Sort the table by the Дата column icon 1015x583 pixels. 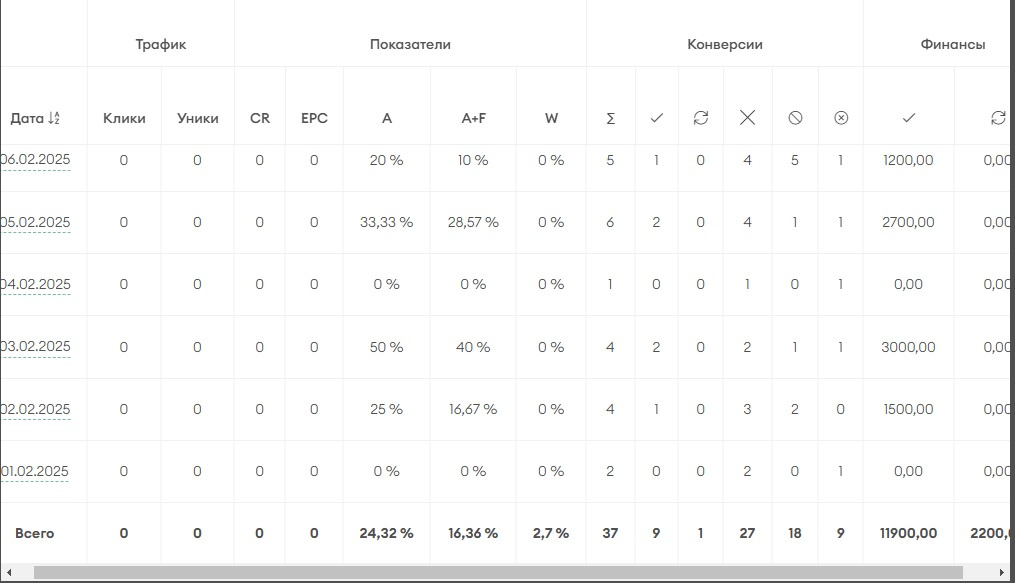coord(55,118)
